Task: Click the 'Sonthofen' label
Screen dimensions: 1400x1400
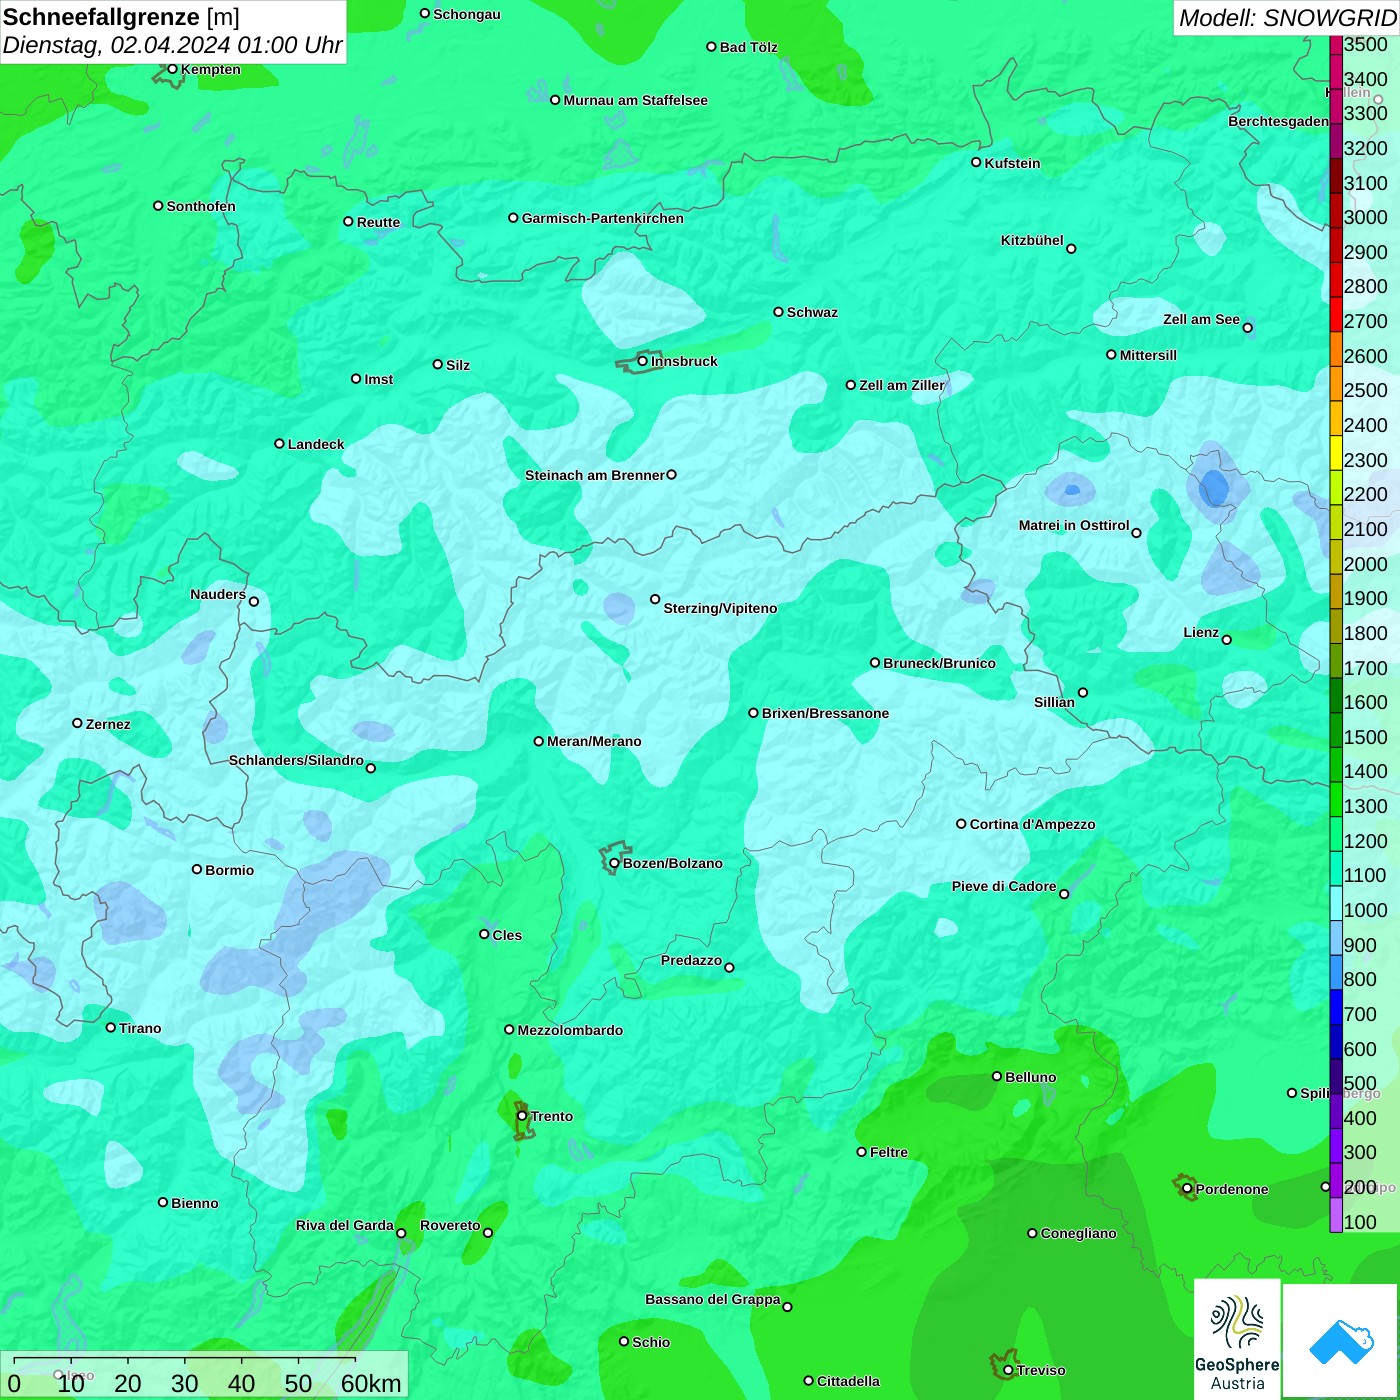Action: [201, 206]
